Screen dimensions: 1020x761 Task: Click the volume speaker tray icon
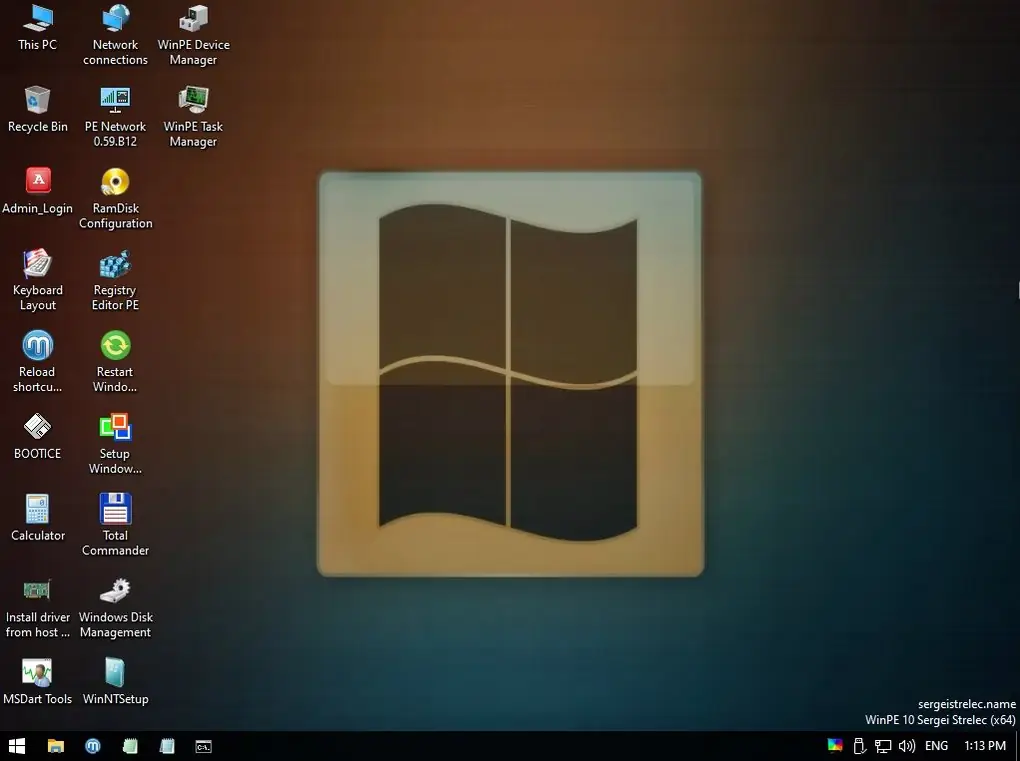coord(907,746)
